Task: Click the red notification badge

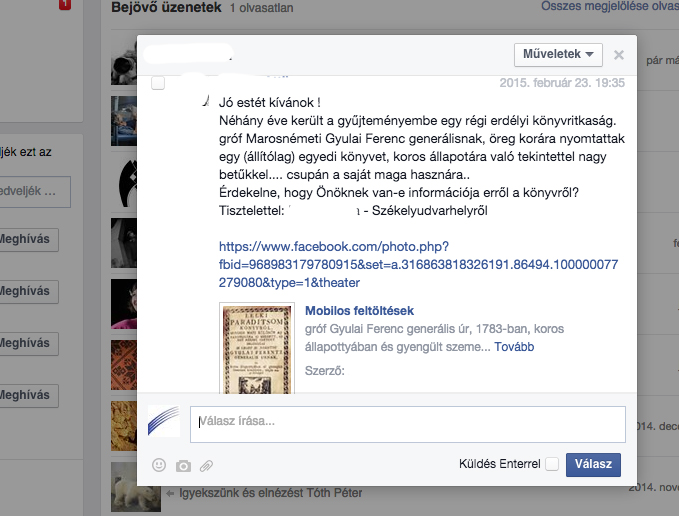Action: [x=65, y=5]
